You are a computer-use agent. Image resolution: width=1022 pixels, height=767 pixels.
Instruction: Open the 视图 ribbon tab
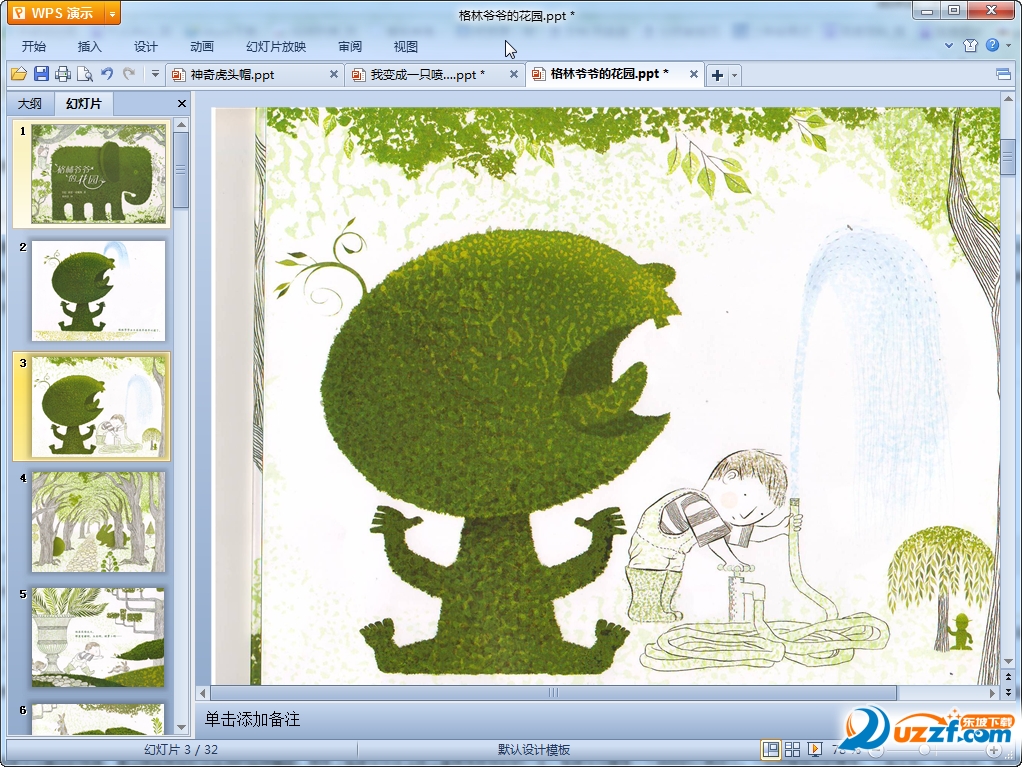(x=405, y=46)
